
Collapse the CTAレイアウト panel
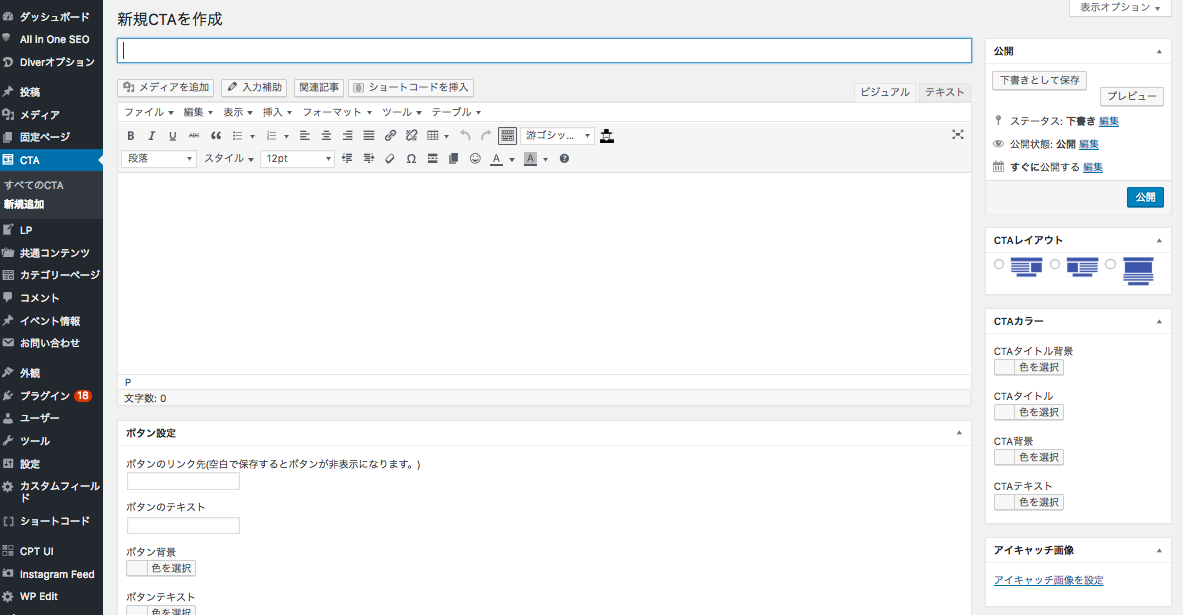1159,241
